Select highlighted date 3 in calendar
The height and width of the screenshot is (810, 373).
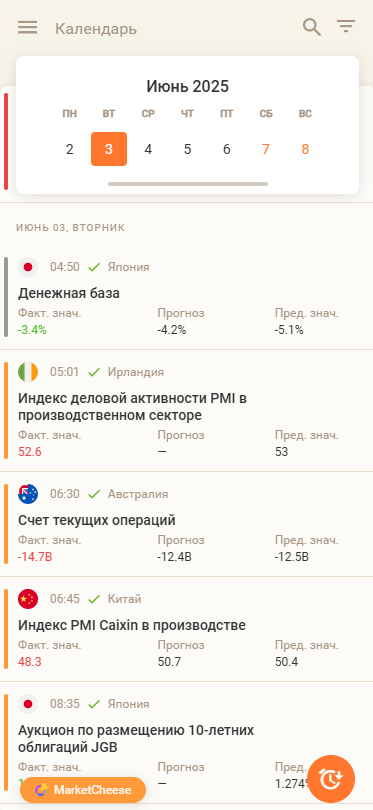[x=109, y=149]
